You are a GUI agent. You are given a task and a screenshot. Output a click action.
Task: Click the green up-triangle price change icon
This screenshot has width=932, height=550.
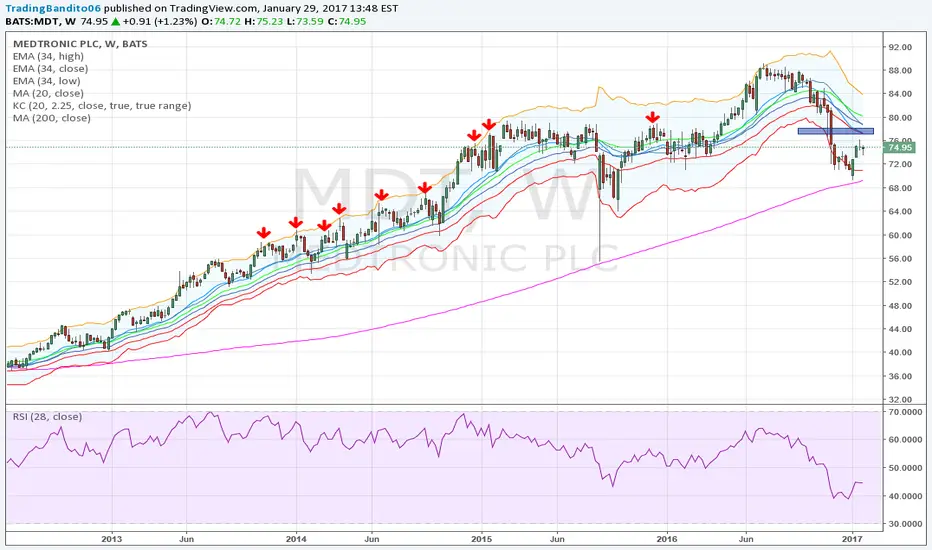pos(115,21)
